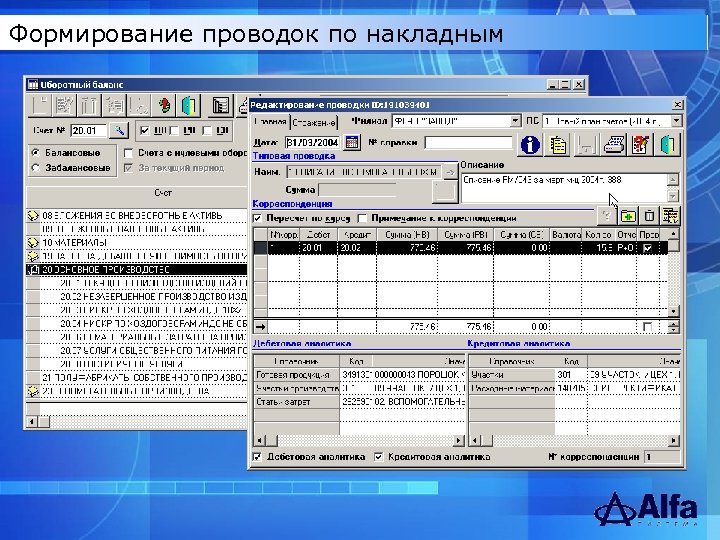Click the blue information icon in the entry editor
Viewport: 720px width, 540px height.
[530, 144]
